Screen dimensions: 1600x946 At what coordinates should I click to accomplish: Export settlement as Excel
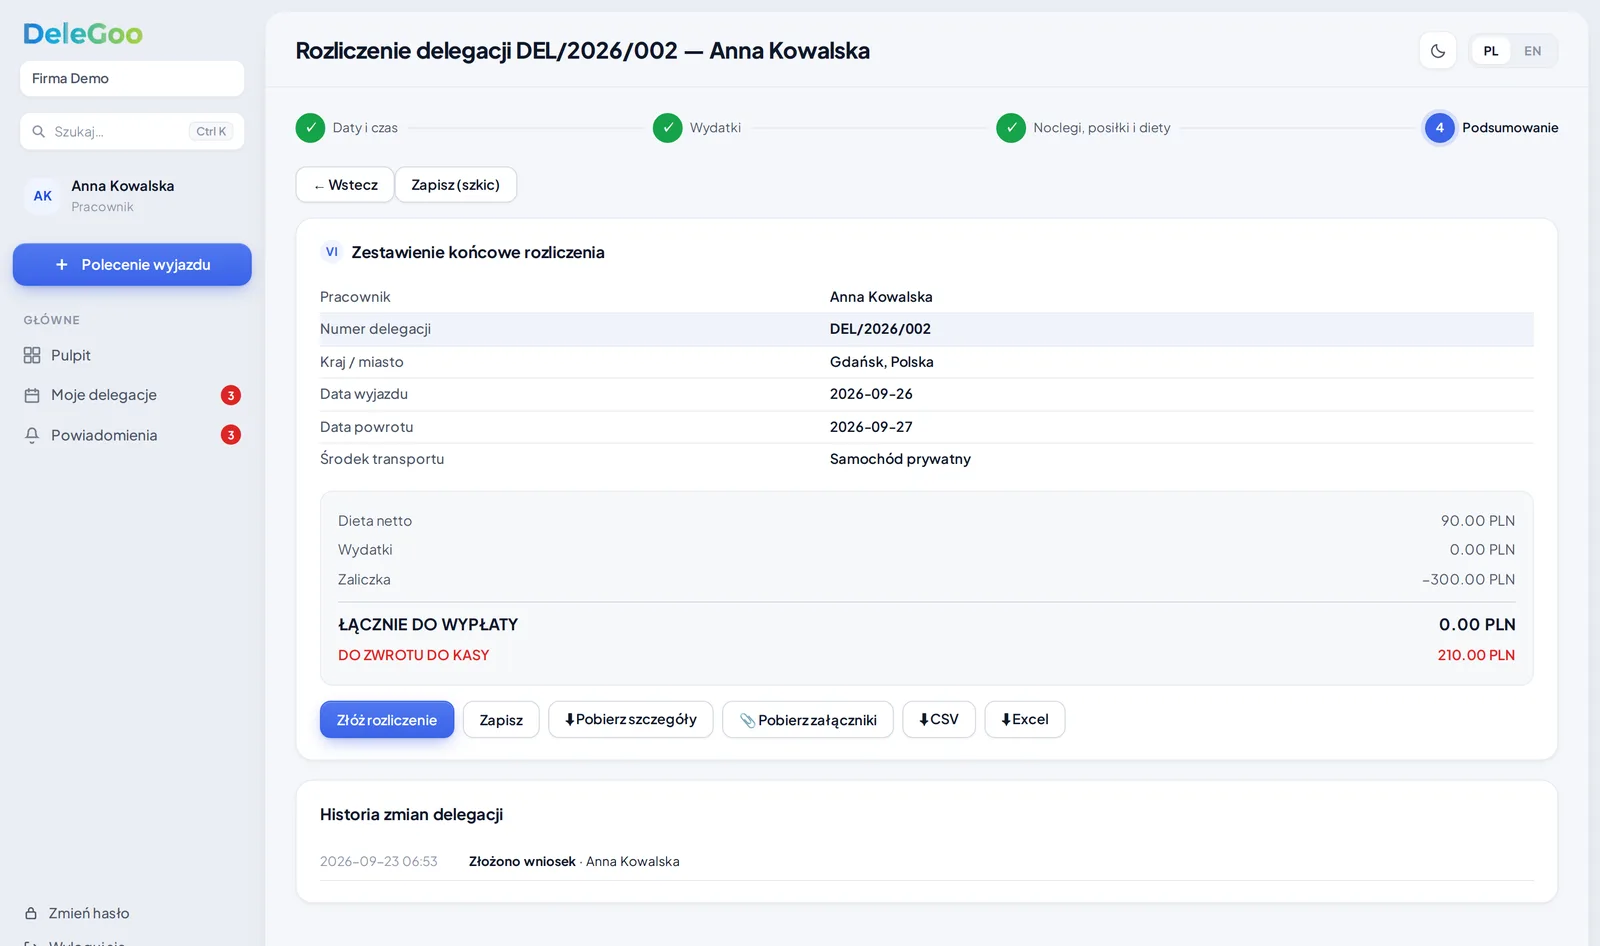coord(1025,720)
